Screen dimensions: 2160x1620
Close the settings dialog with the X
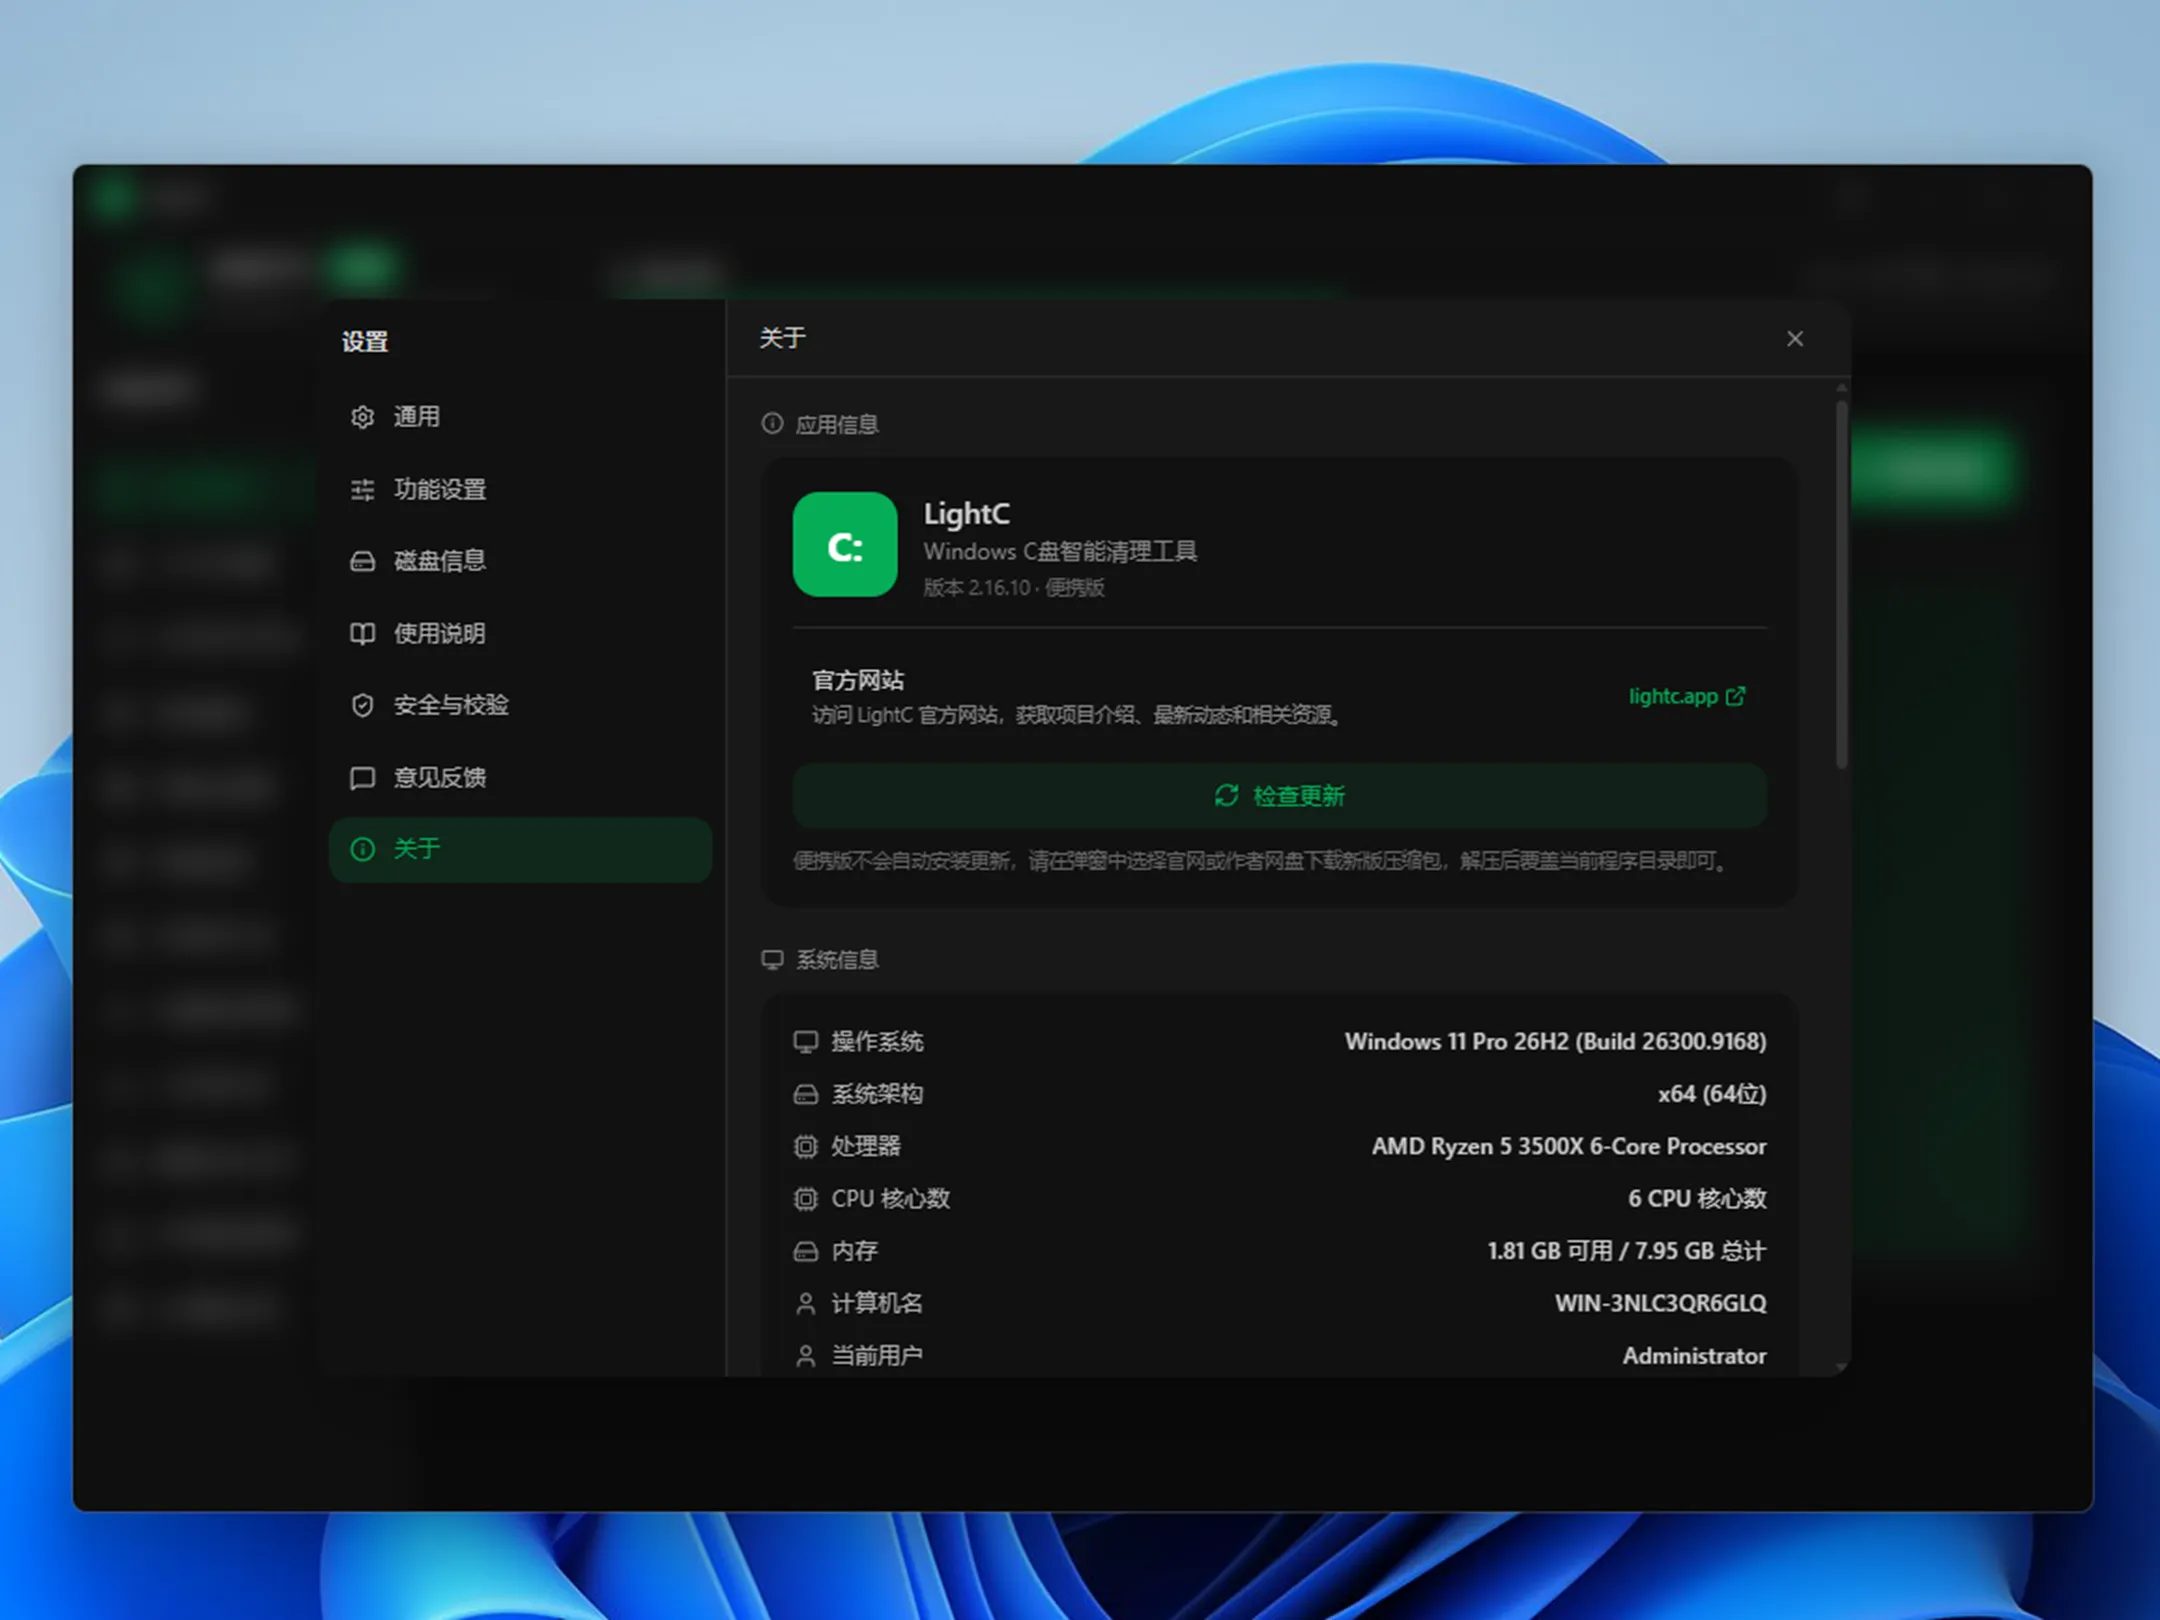[1795, 339]
